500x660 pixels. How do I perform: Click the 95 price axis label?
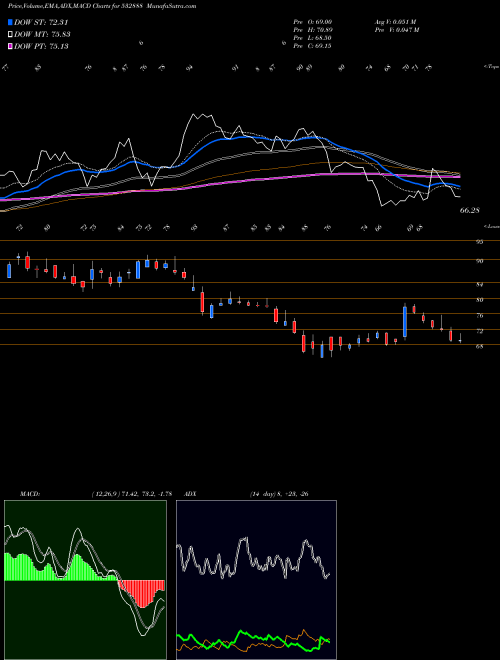click(x=479, y=242)
